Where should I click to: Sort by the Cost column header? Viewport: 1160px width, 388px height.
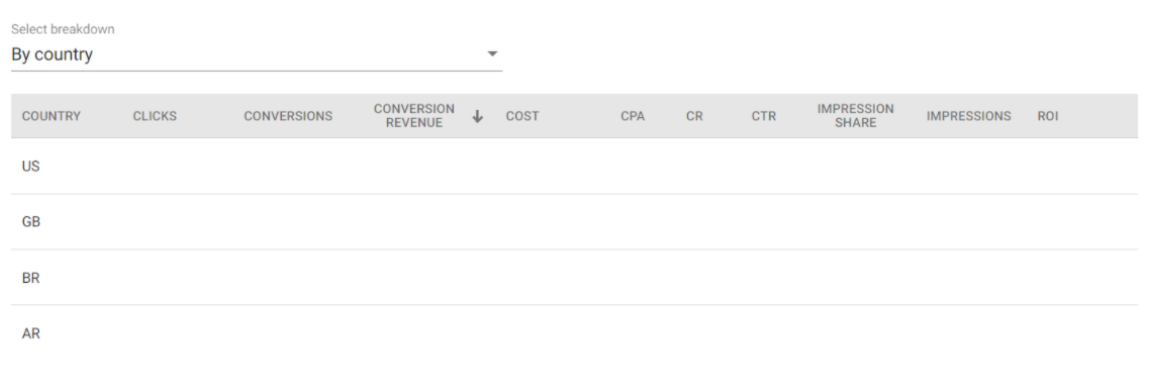point(522,116)
